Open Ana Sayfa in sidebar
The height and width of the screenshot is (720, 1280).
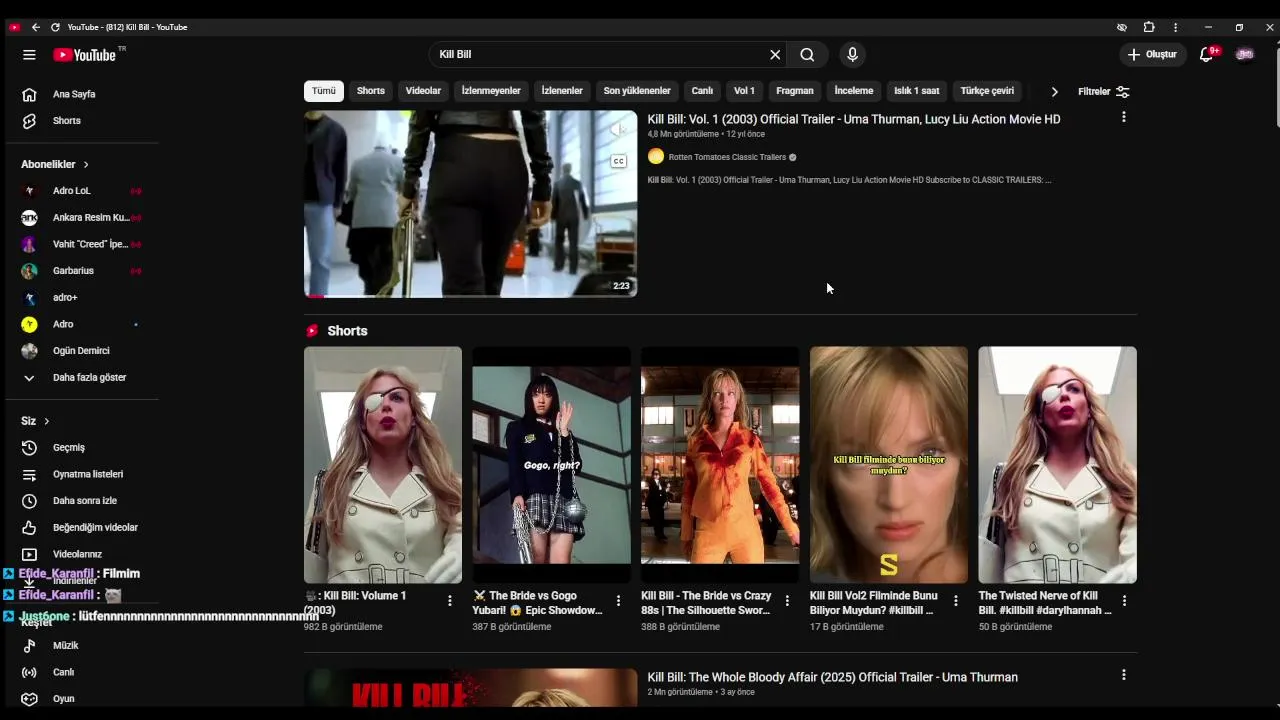point(80,94)
